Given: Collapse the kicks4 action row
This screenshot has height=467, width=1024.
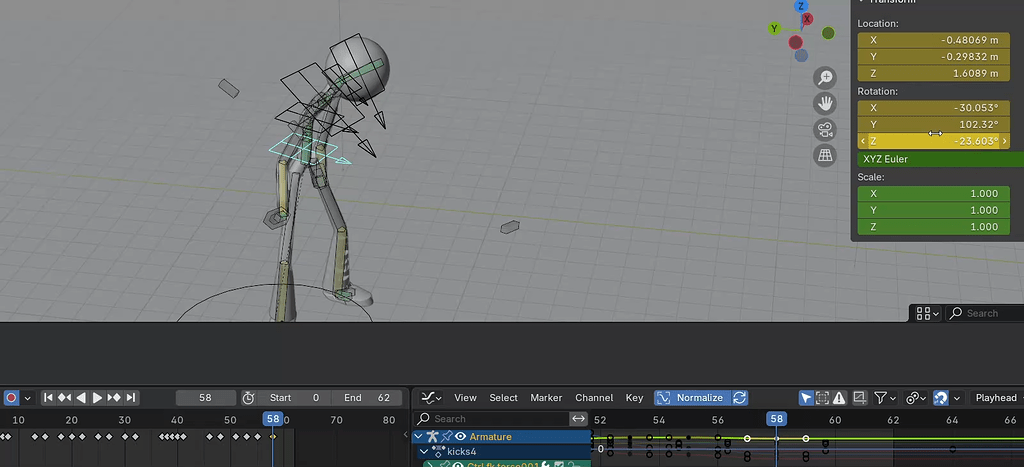Looking at the screenshot, I should 424,451.
